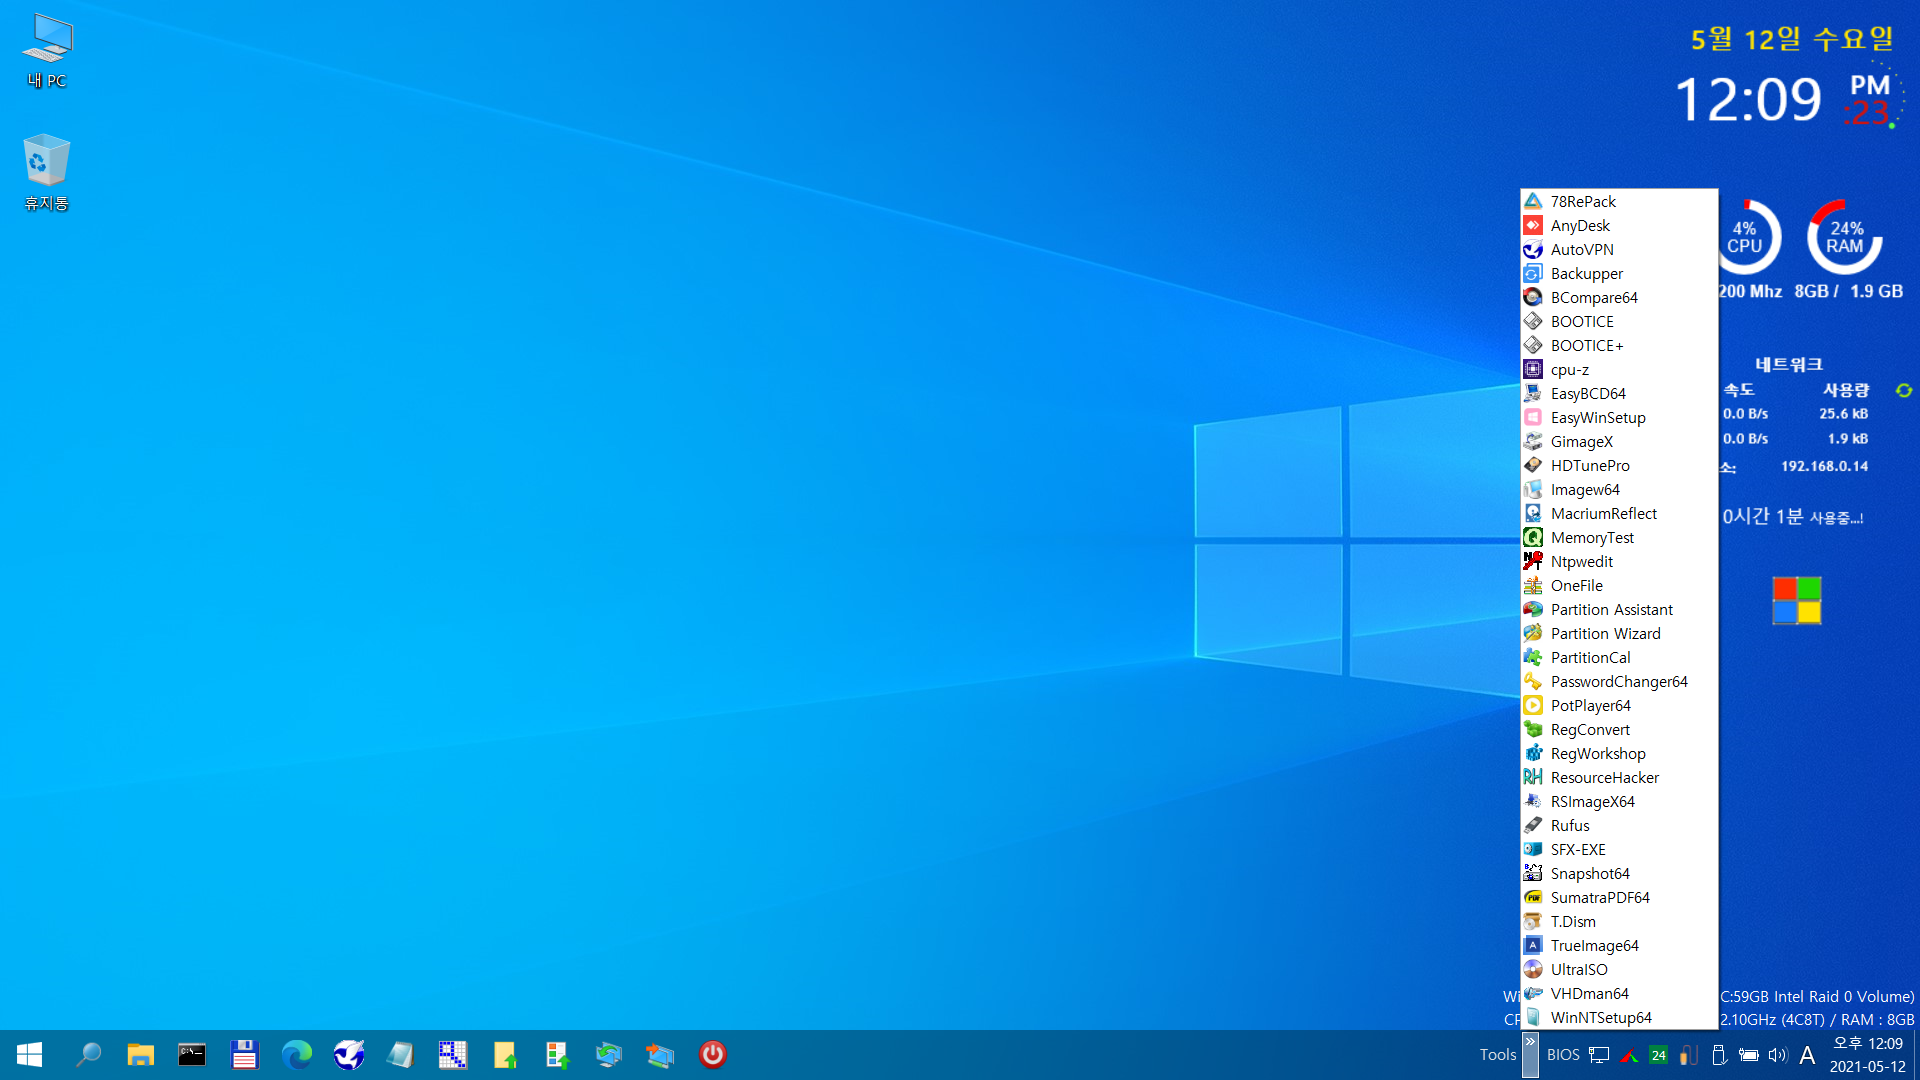
Task: Open ResourceHacker from the list
Action: coord(1619,777)
